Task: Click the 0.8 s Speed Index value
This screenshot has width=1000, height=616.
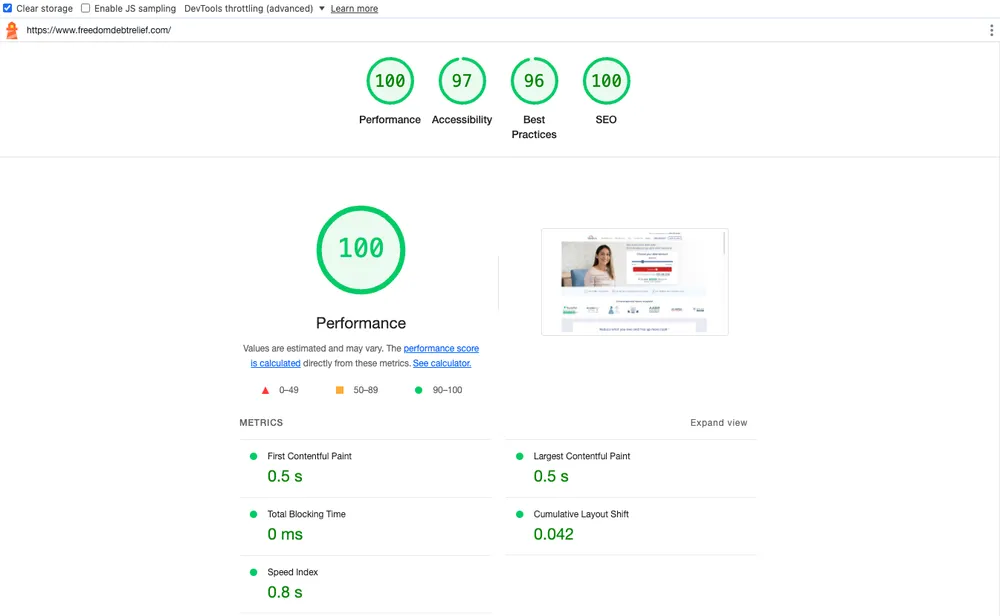Action: point(285,592)
